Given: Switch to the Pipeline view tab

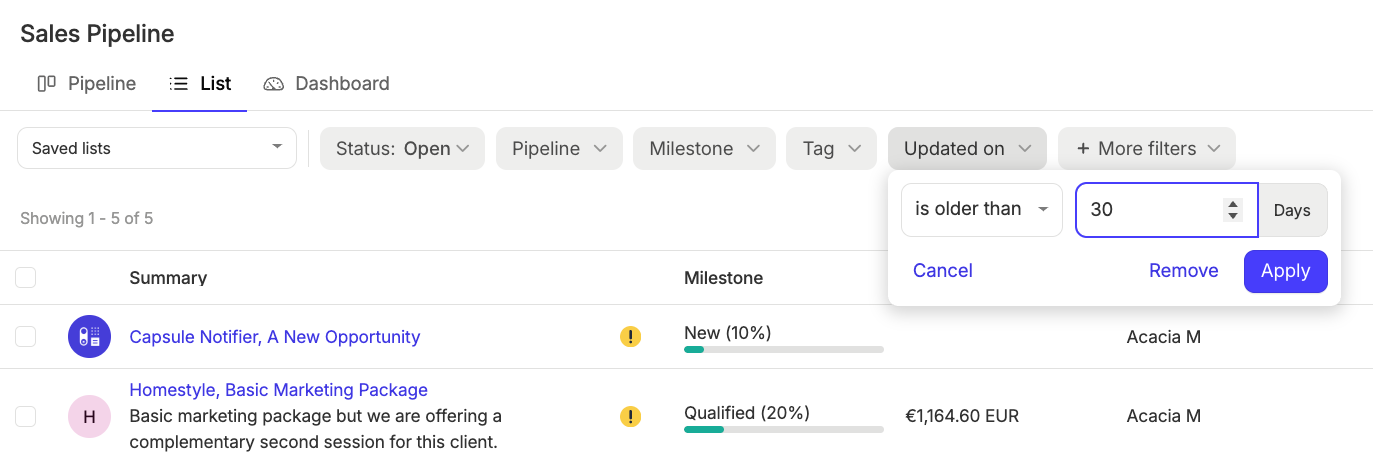Looking at the screenshot, I should click(86, 84).
